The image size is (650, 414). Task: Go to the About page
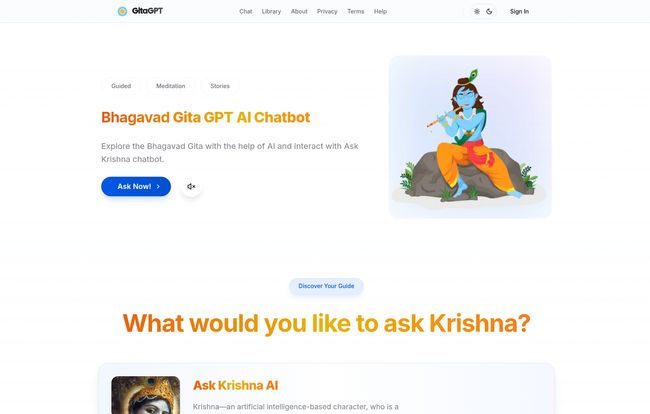(x=299, y=12)
